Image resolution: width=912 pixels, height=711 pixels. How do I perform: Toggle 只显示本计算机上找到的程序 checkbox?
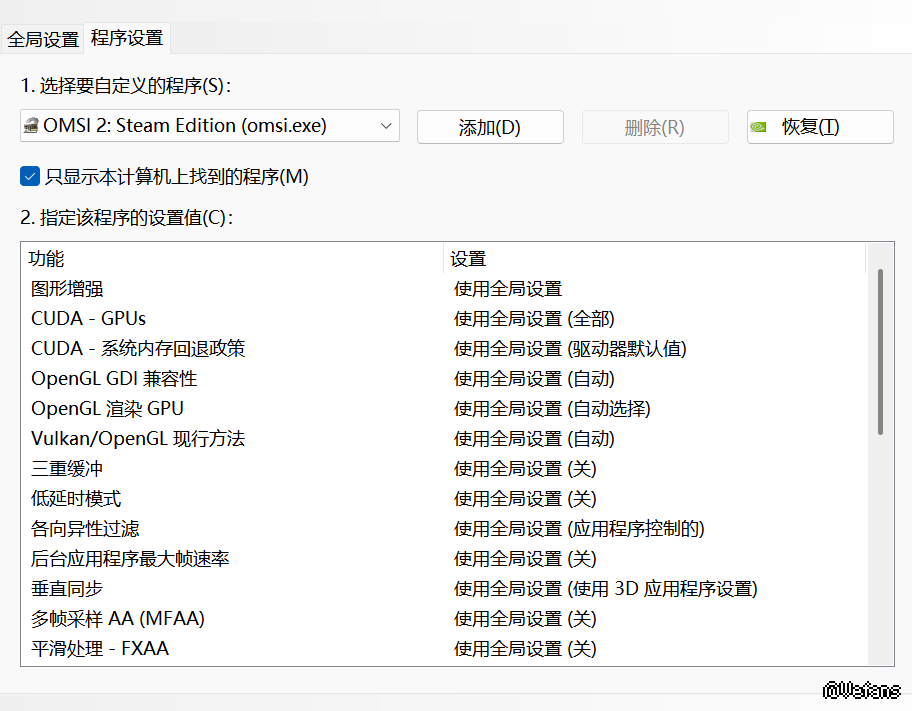pos(29,177)
